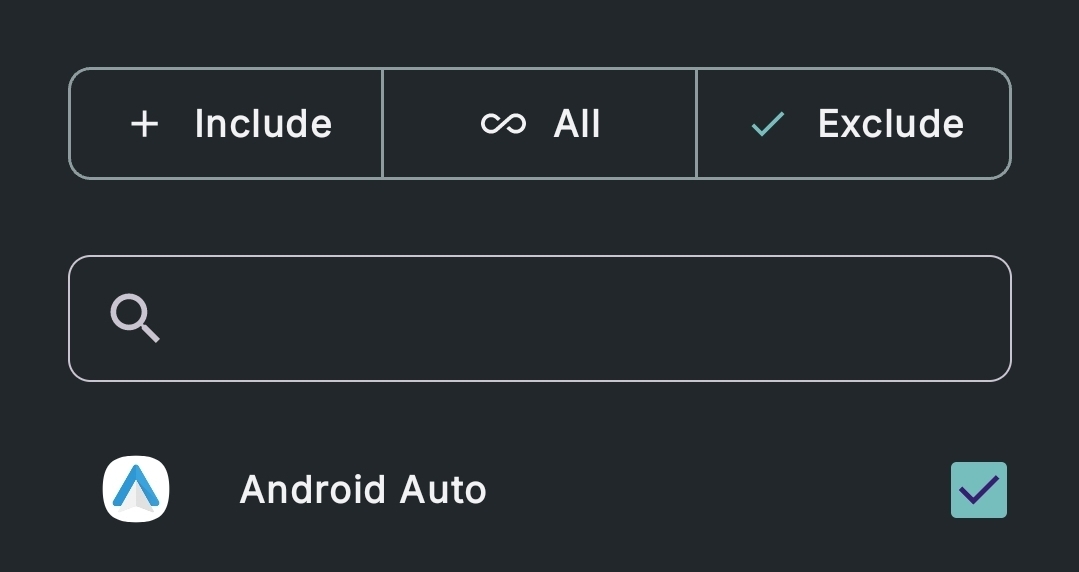The width and height of the screenshot is (1079, 572).
Task: Switch to the Include mode tab
Action: (226, 124)
